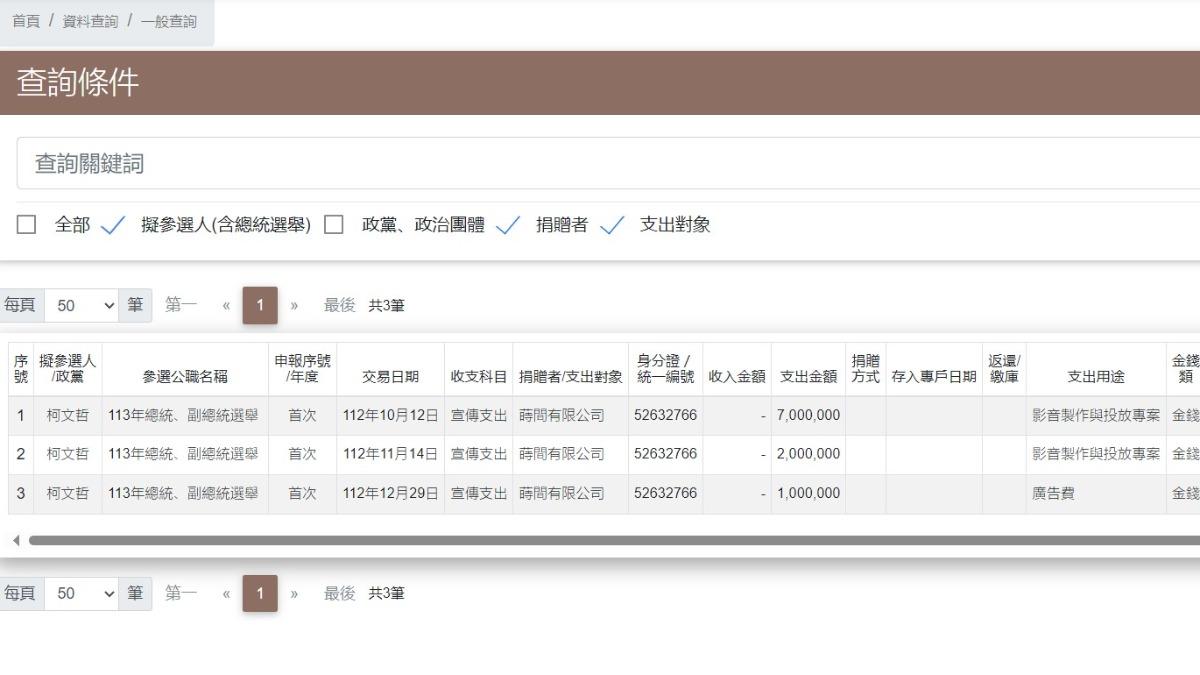Image resolution: width=1200 pixels, height=675 pixels.
Task: Uncheck the 支出對象 checkbox
Action: (x=612, y=225)
